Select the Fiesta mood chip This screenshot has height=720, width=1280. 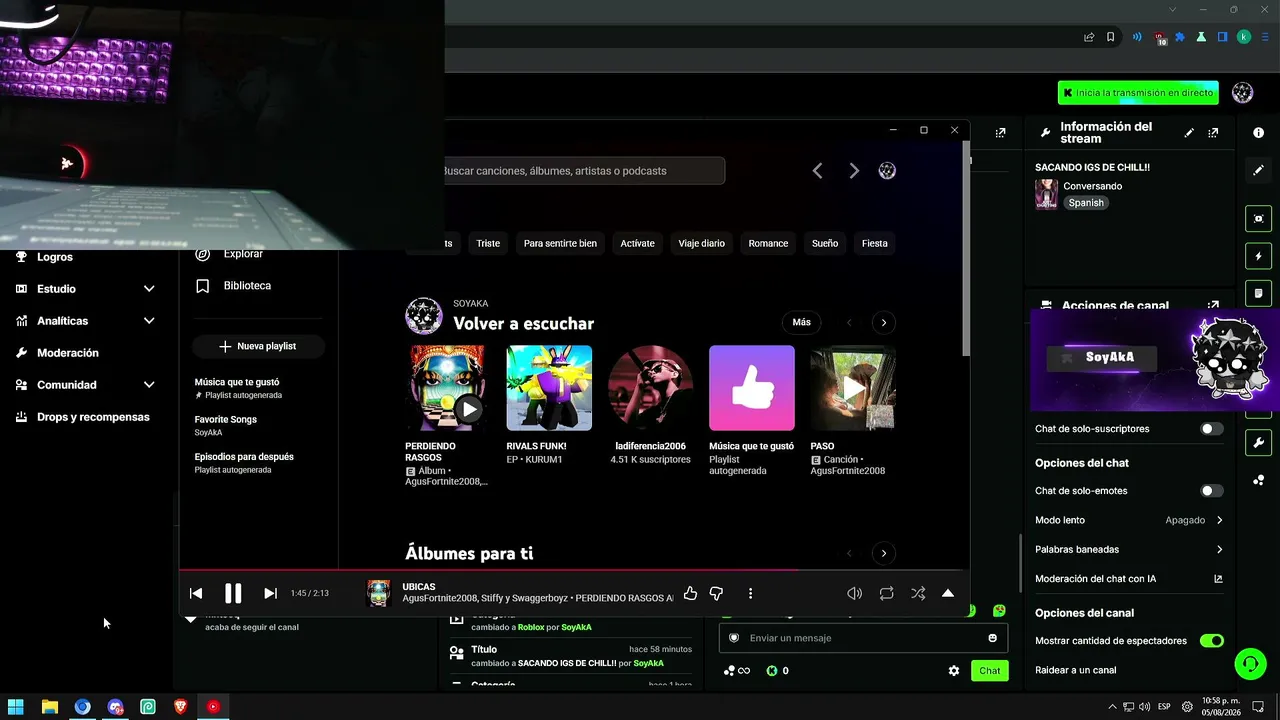tap(875, 243)
